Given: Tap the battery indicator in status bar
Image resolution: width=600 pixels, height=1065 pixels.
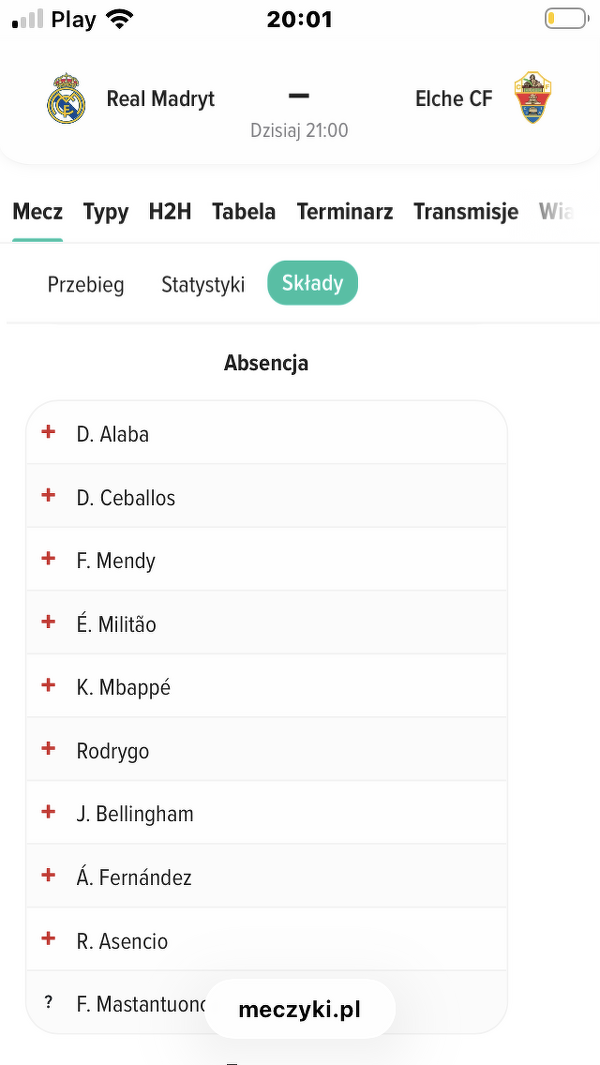Looking at the screenshot, I should tap(565, 19).
